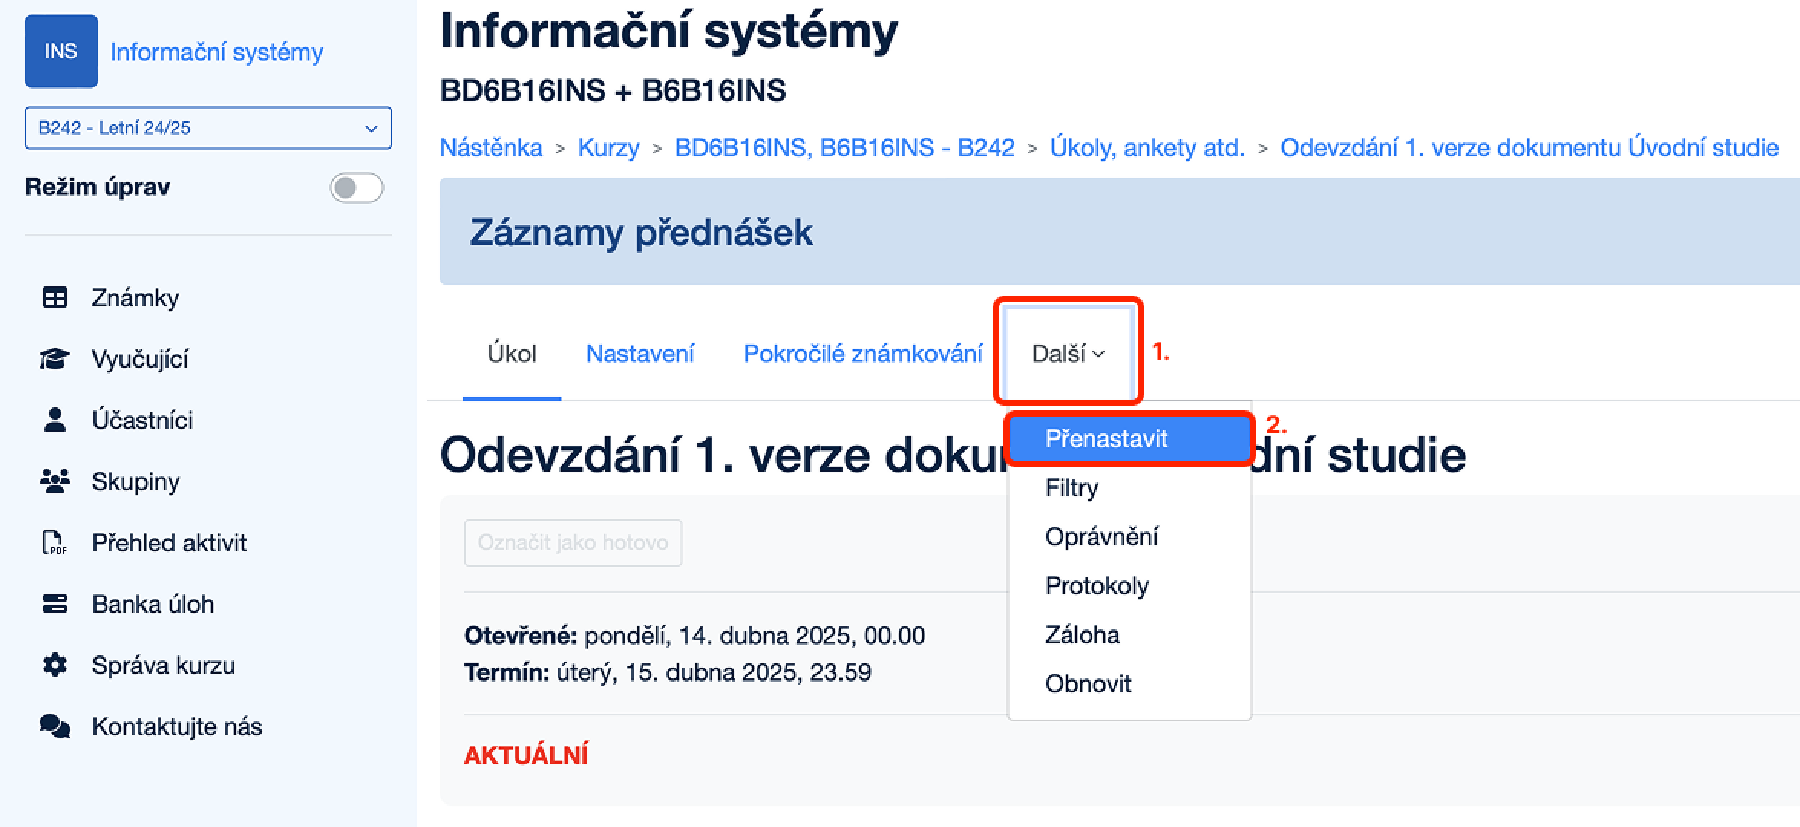Navigate to Nástěnka via the breadcrumb link

(x=490, y=147)
